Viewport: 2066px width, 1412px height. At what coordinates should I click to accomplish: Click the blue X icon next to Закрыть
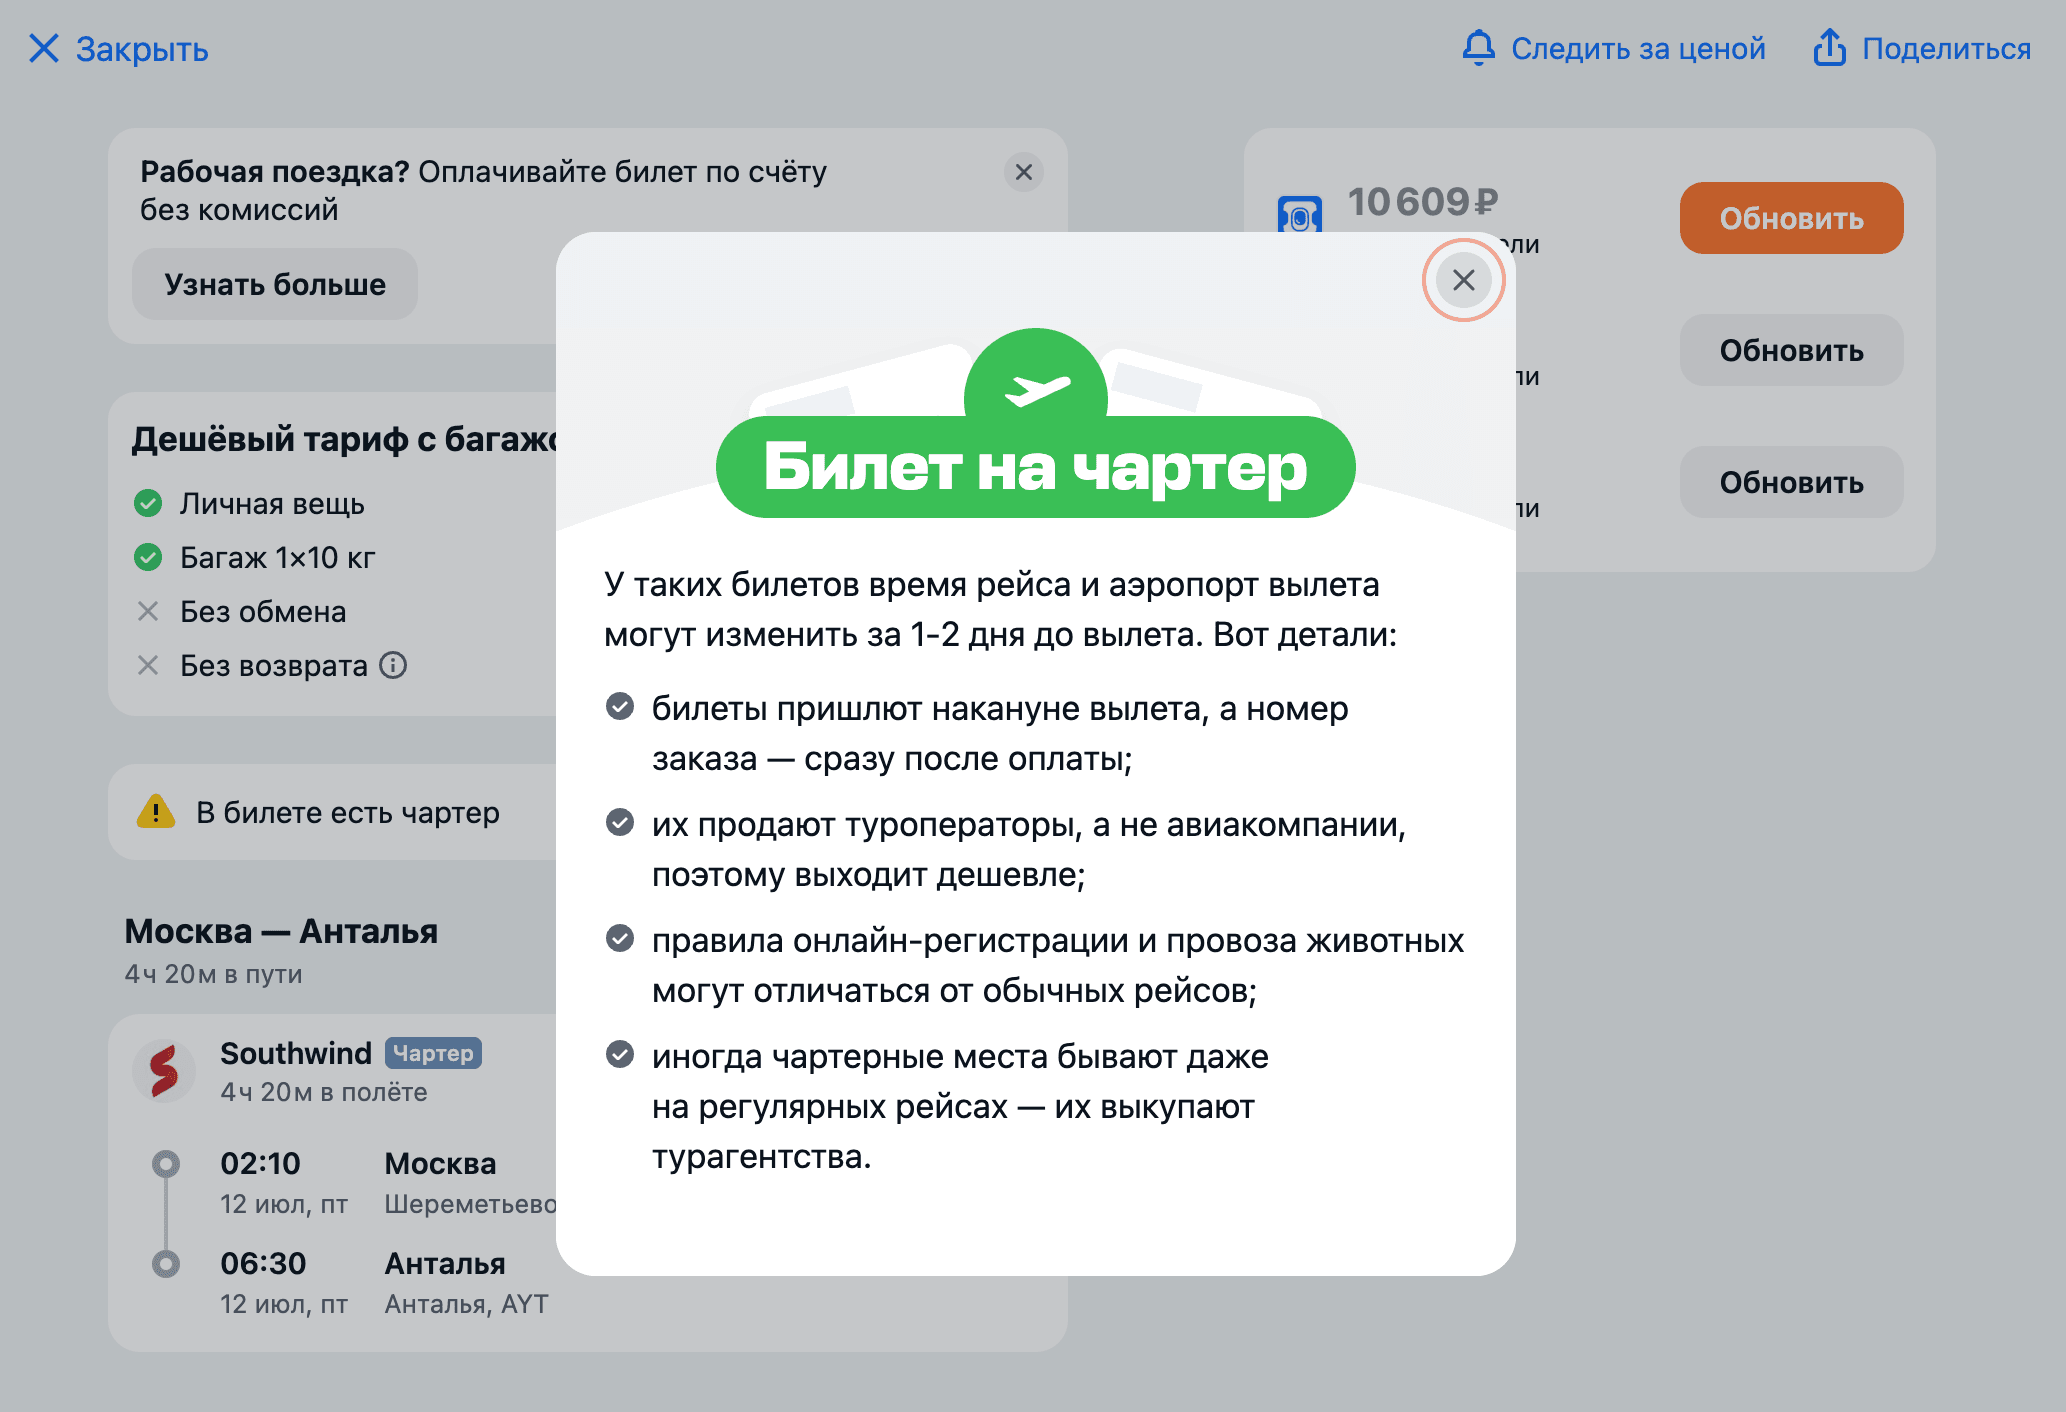[x=44, y=48]
